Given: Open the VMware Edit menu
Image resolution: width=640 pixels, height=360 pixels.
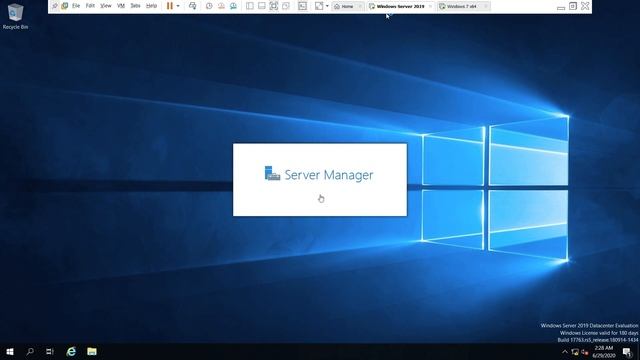Looking at the screenshot, I should 90,6.
